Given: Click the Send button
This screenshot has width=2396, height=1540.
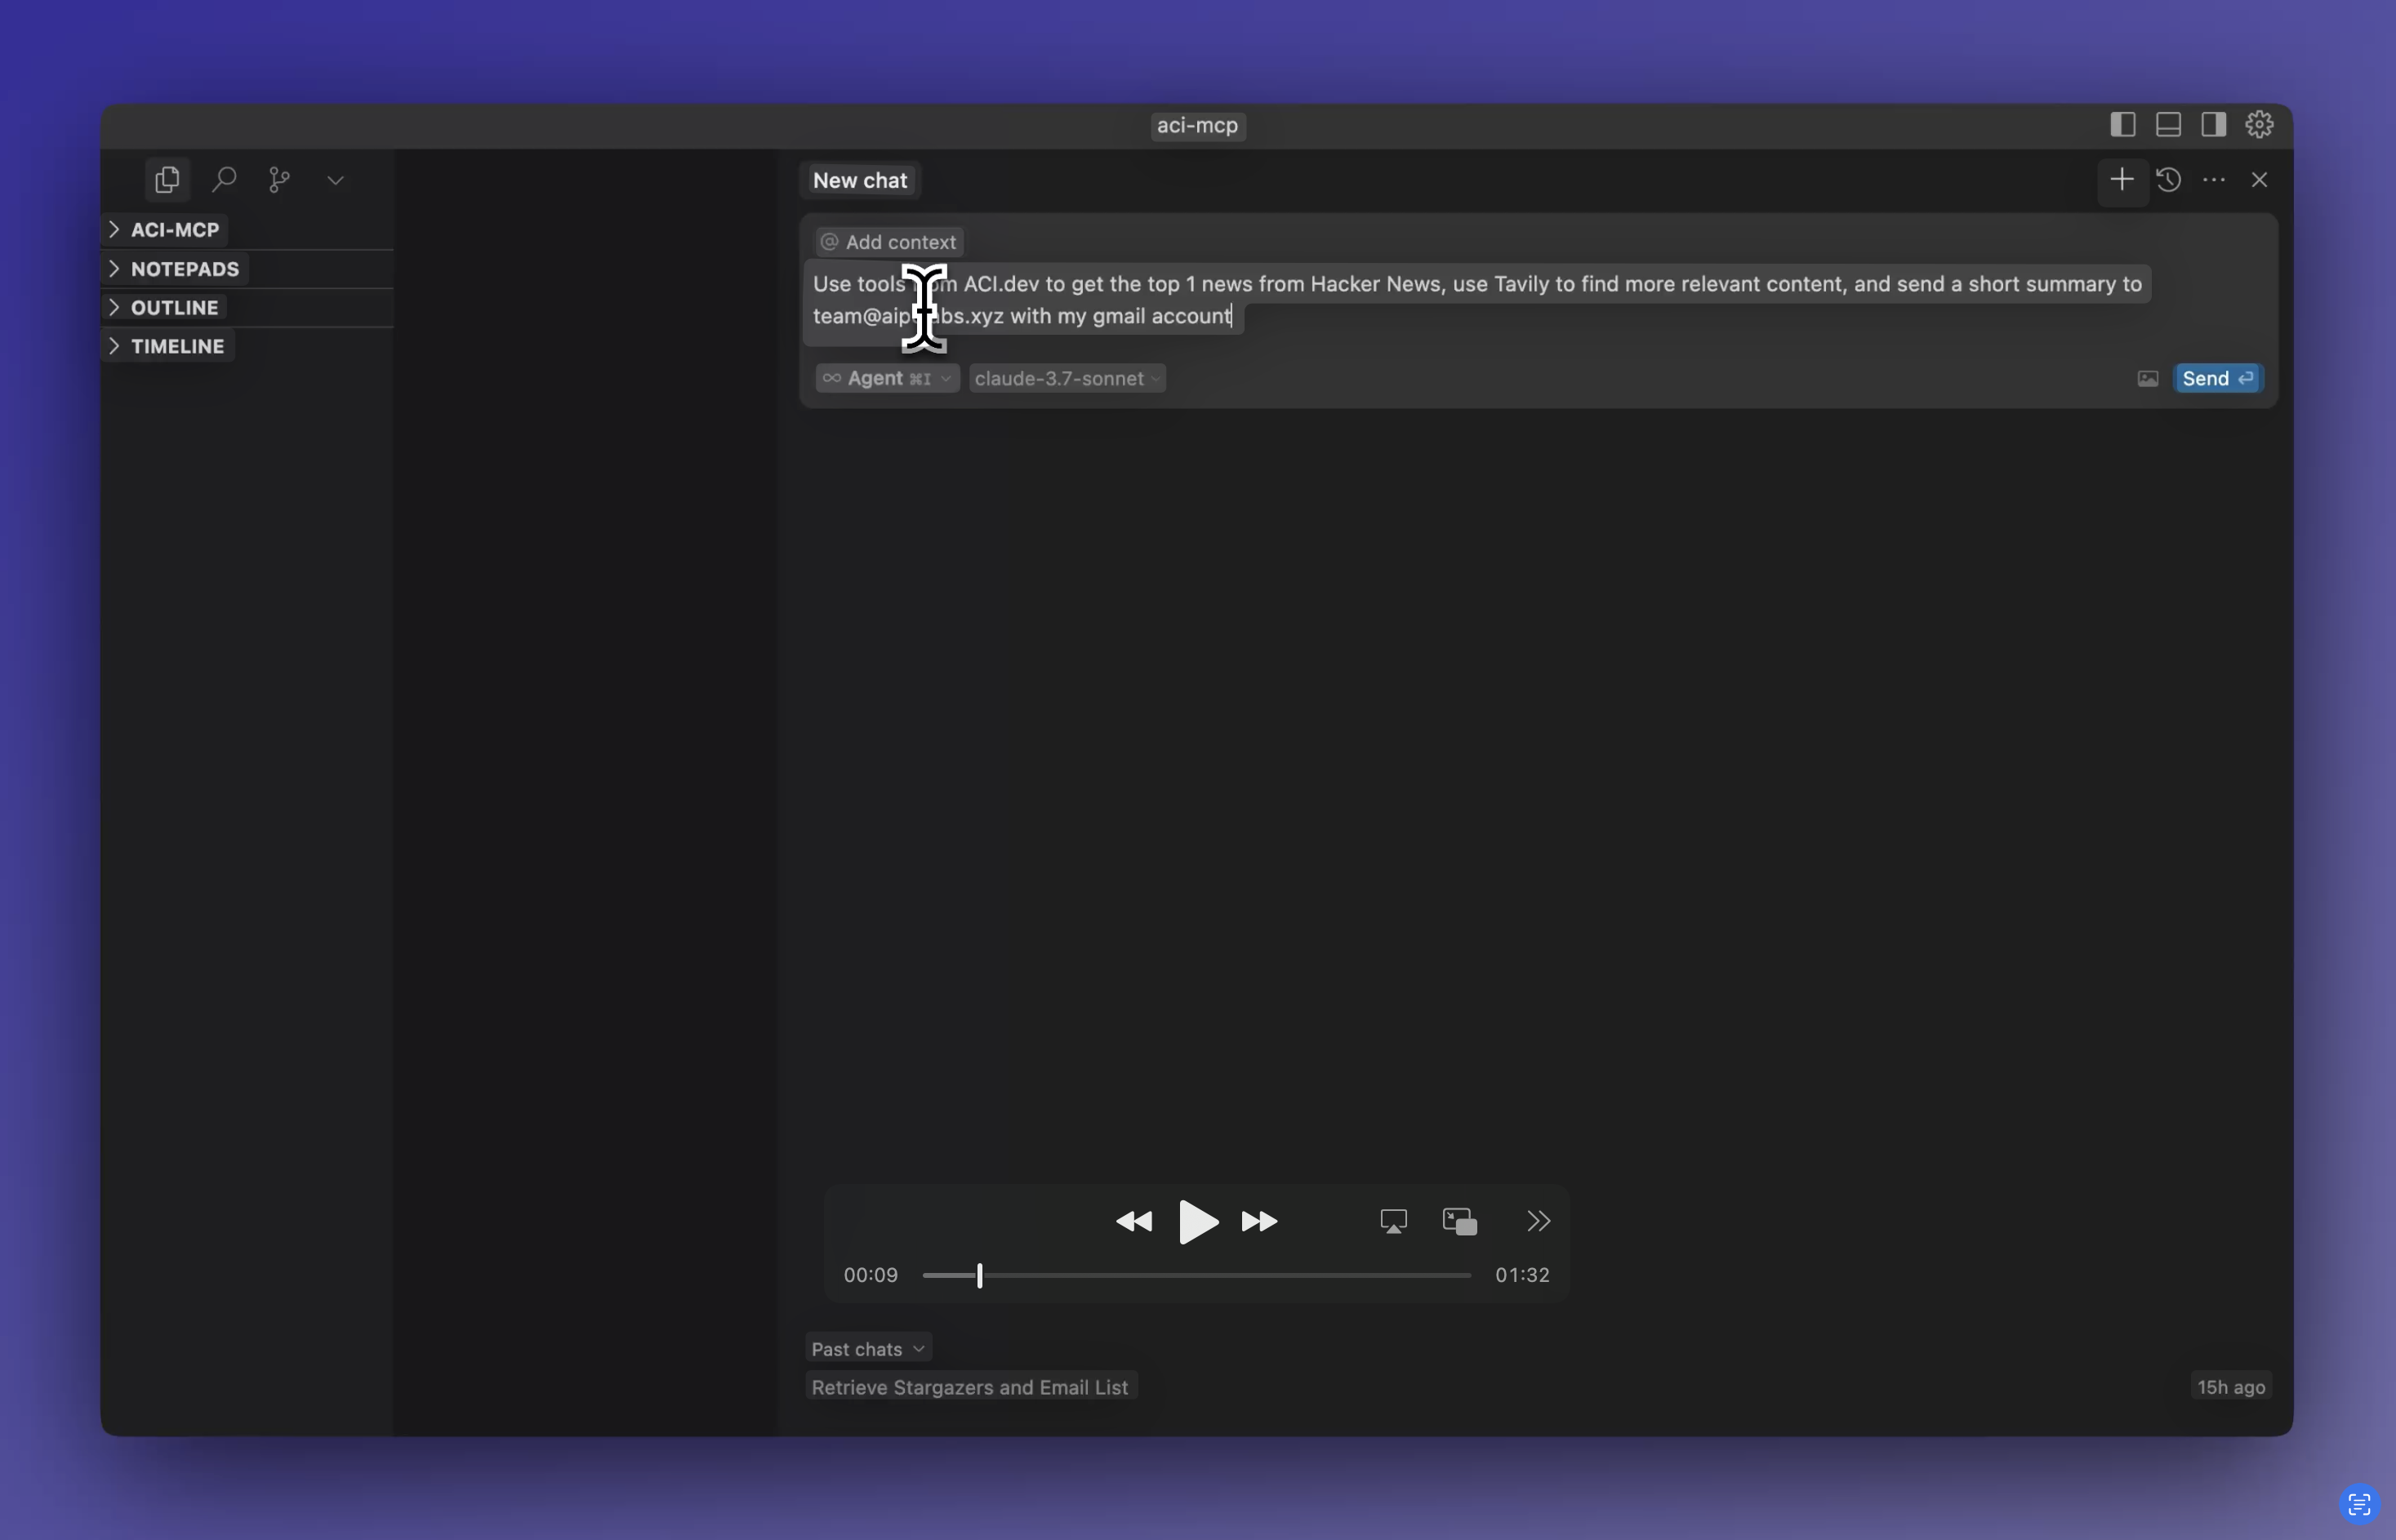Looking at the screenshot, I should tap(2217, 379).
